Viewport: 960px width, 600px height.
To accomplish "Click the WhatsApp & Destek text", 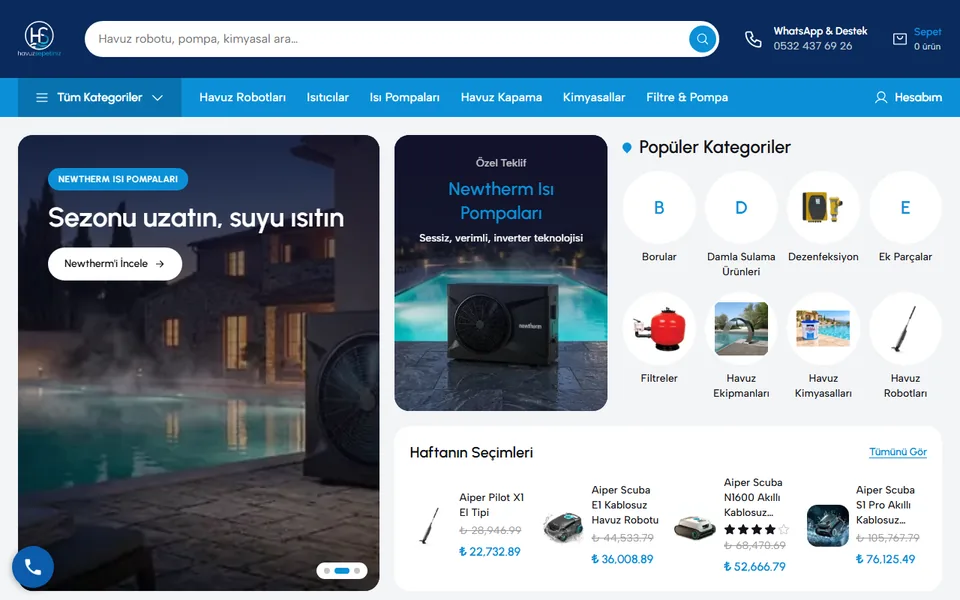I will pos(820,31).
